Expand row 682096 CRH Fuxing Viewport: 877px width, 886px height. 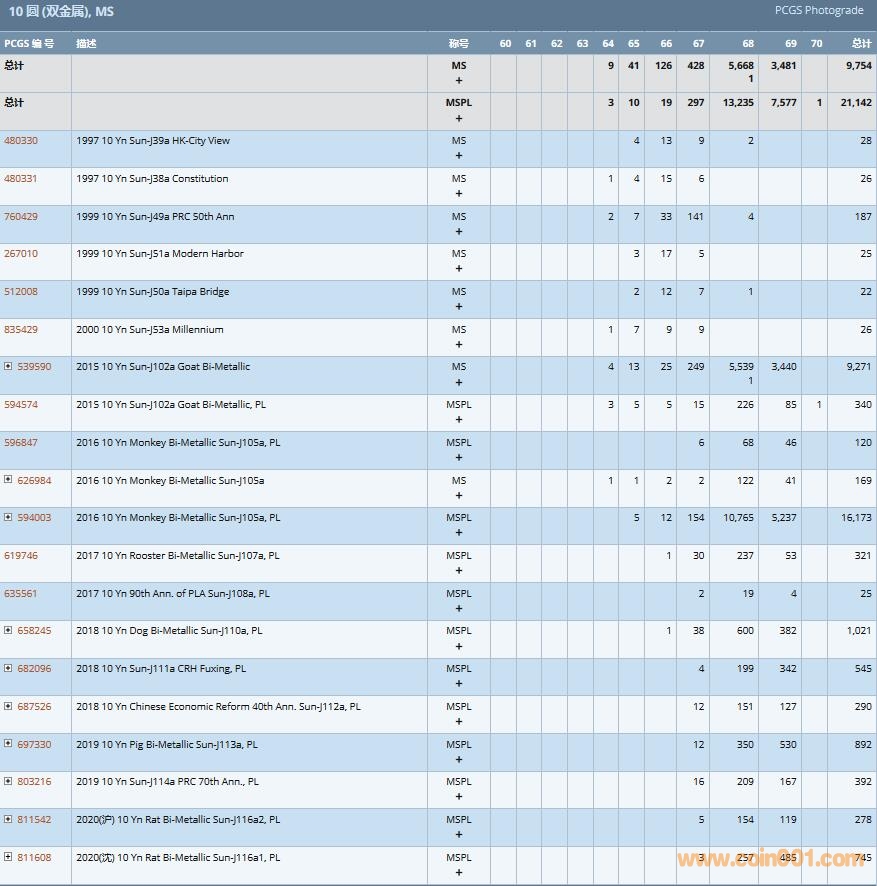pos(8,668)
